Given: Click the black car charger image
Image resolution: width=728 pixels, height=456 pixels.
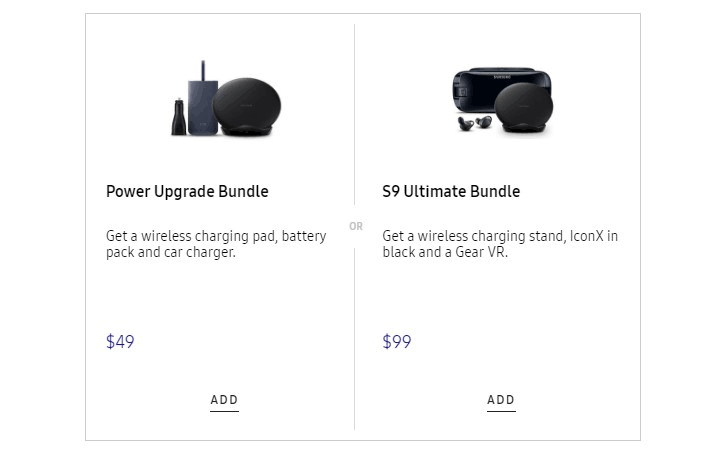Looking at the screenshot, I should [178, 117].
